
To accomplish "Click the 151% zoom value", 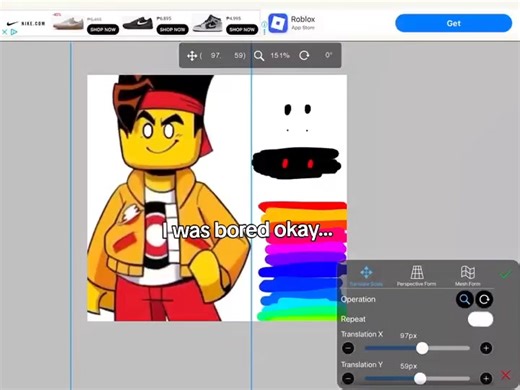I will (280, 55).
